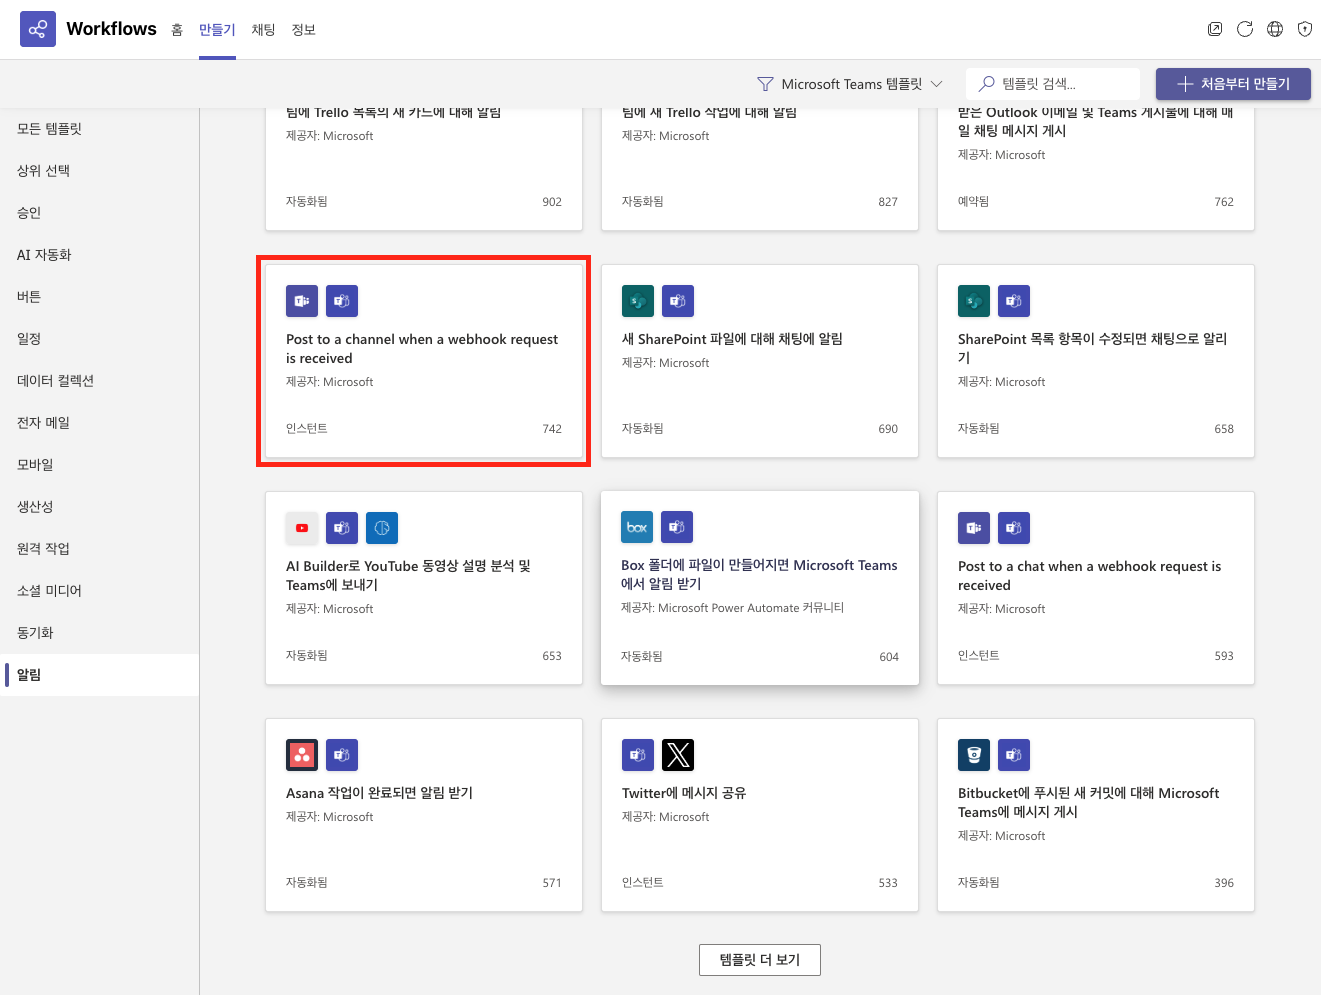Open the globe language icon
The width and height of the screenshot is (1321, 995).
(x=1275, y=29)
